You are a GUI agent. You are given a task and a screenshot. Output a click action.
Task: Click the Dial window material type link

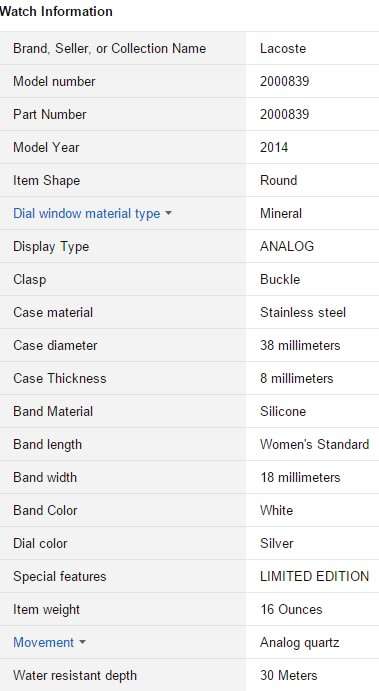[86, 213]
